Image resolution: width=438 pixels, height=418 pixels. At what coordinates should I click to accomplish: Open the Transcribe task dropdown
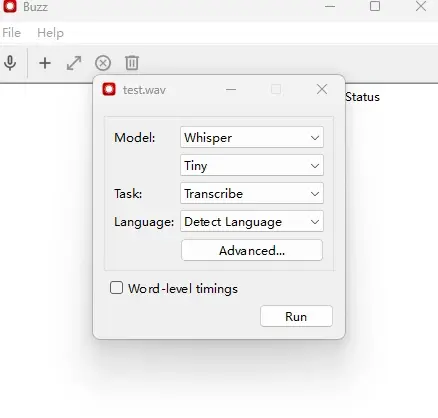click(252, 193)
